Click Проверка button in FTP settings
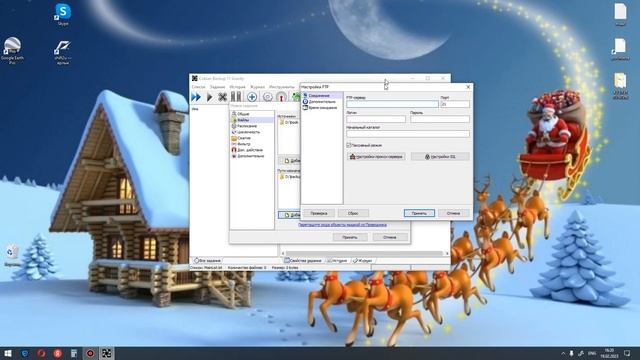 [319, 213]
